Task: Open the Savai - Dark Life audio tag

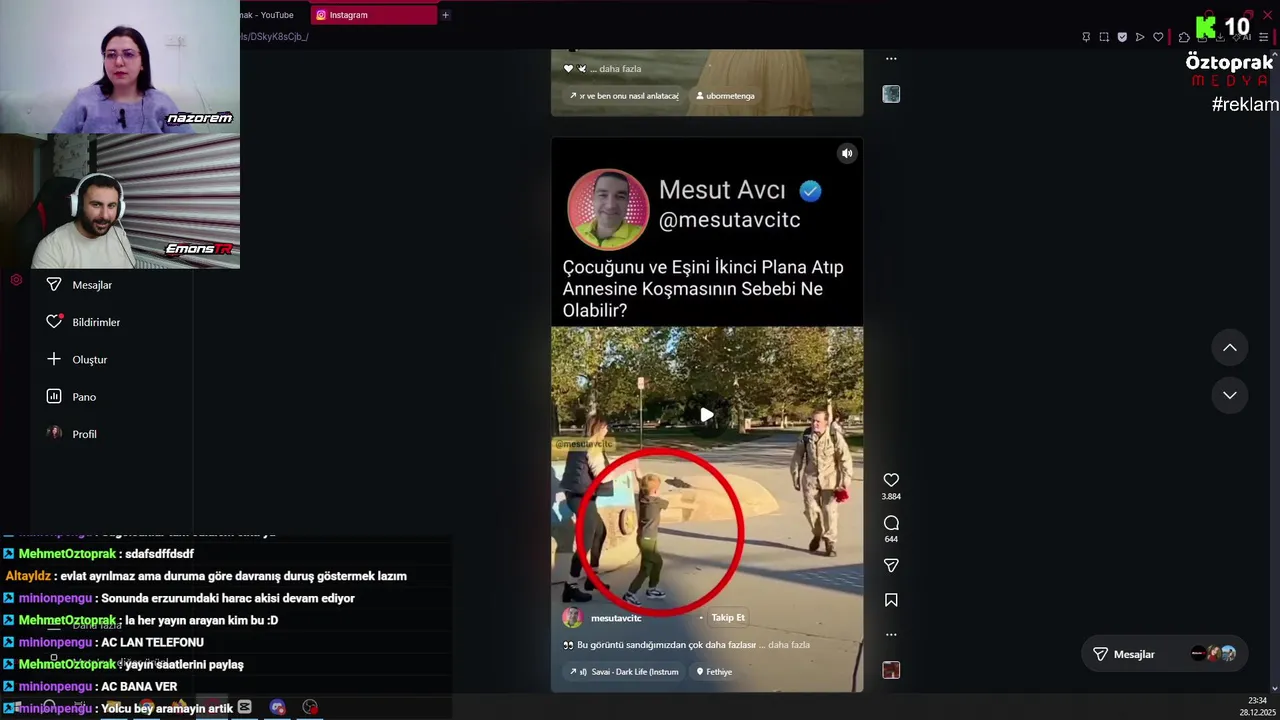Action: 624,672
